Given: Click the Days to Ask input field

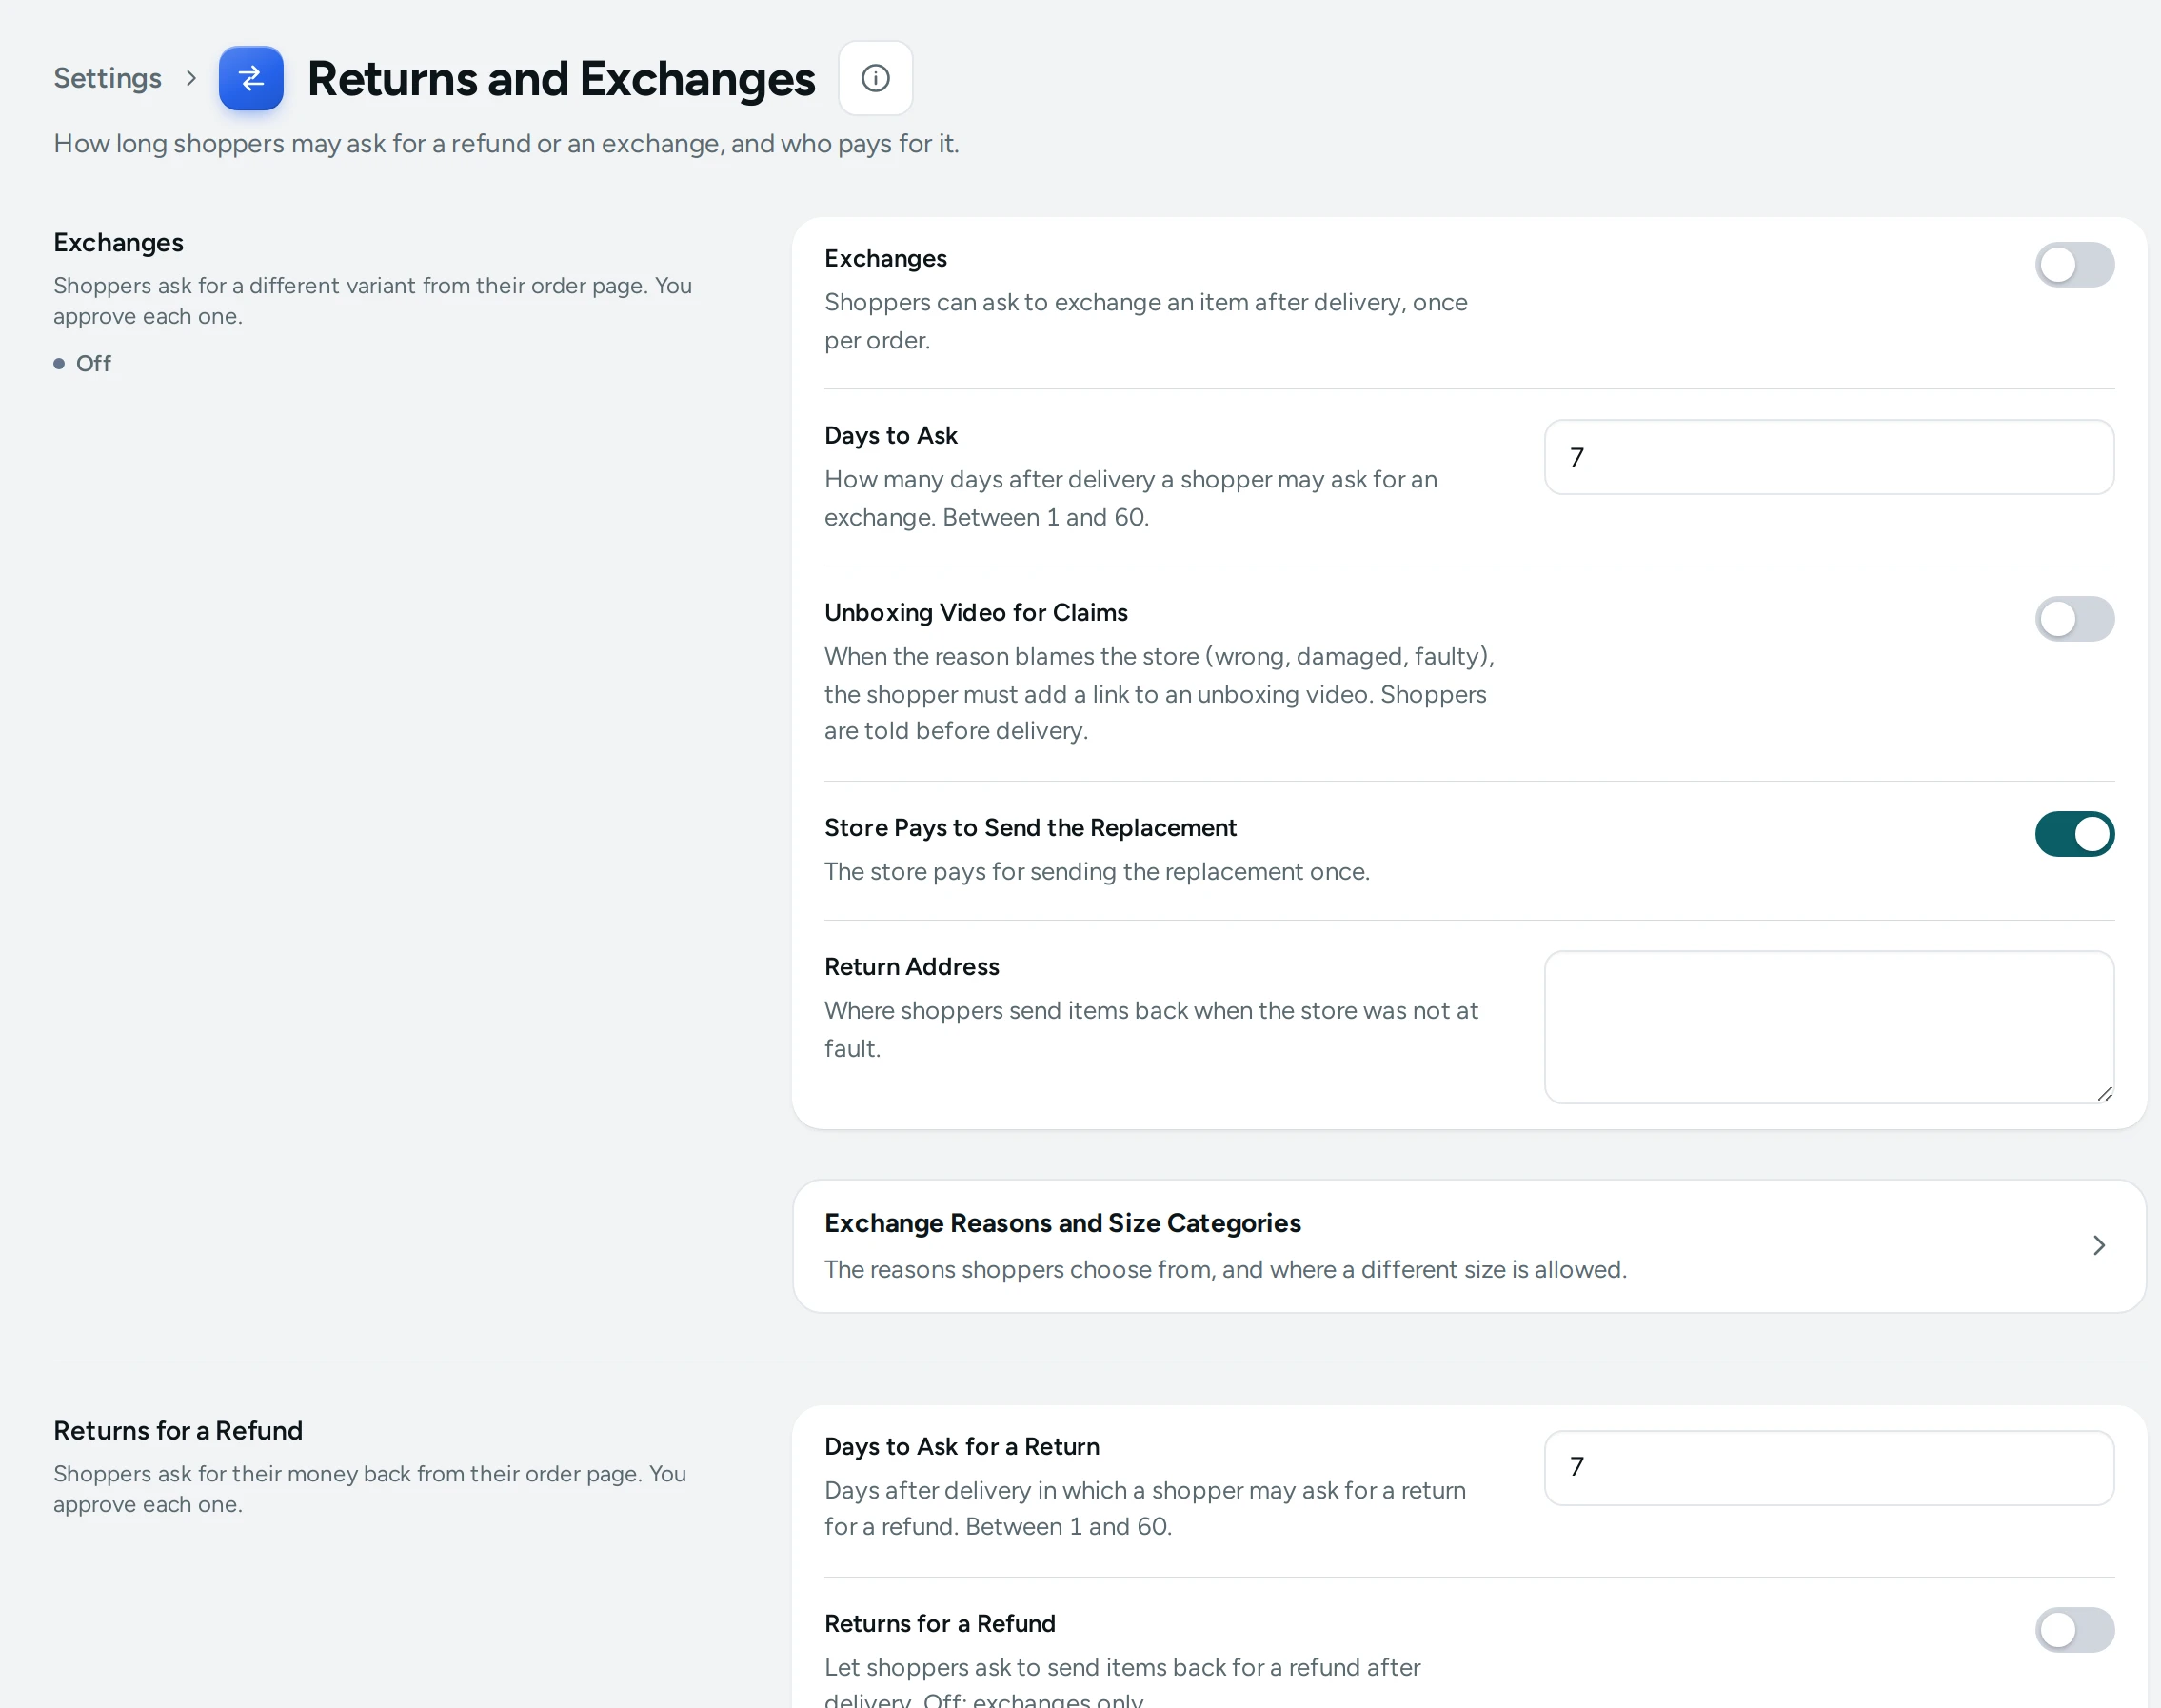Looking at the screenshot, I should (x=1829, y=457).
